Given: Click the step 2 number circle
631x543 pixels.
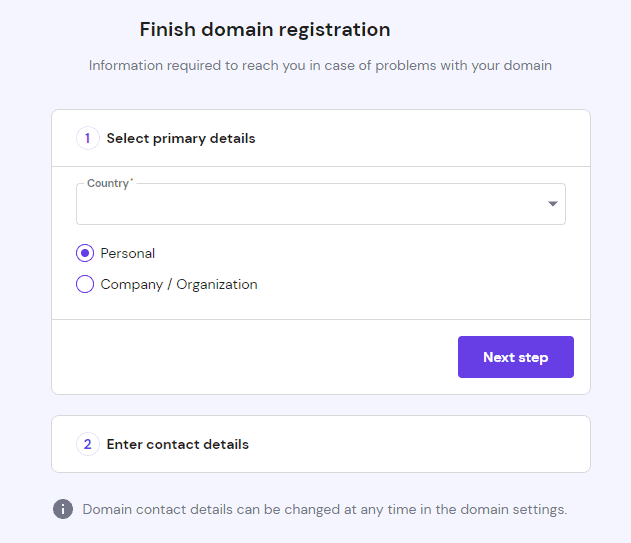Looking at the screenshot, I should [88, 444].
